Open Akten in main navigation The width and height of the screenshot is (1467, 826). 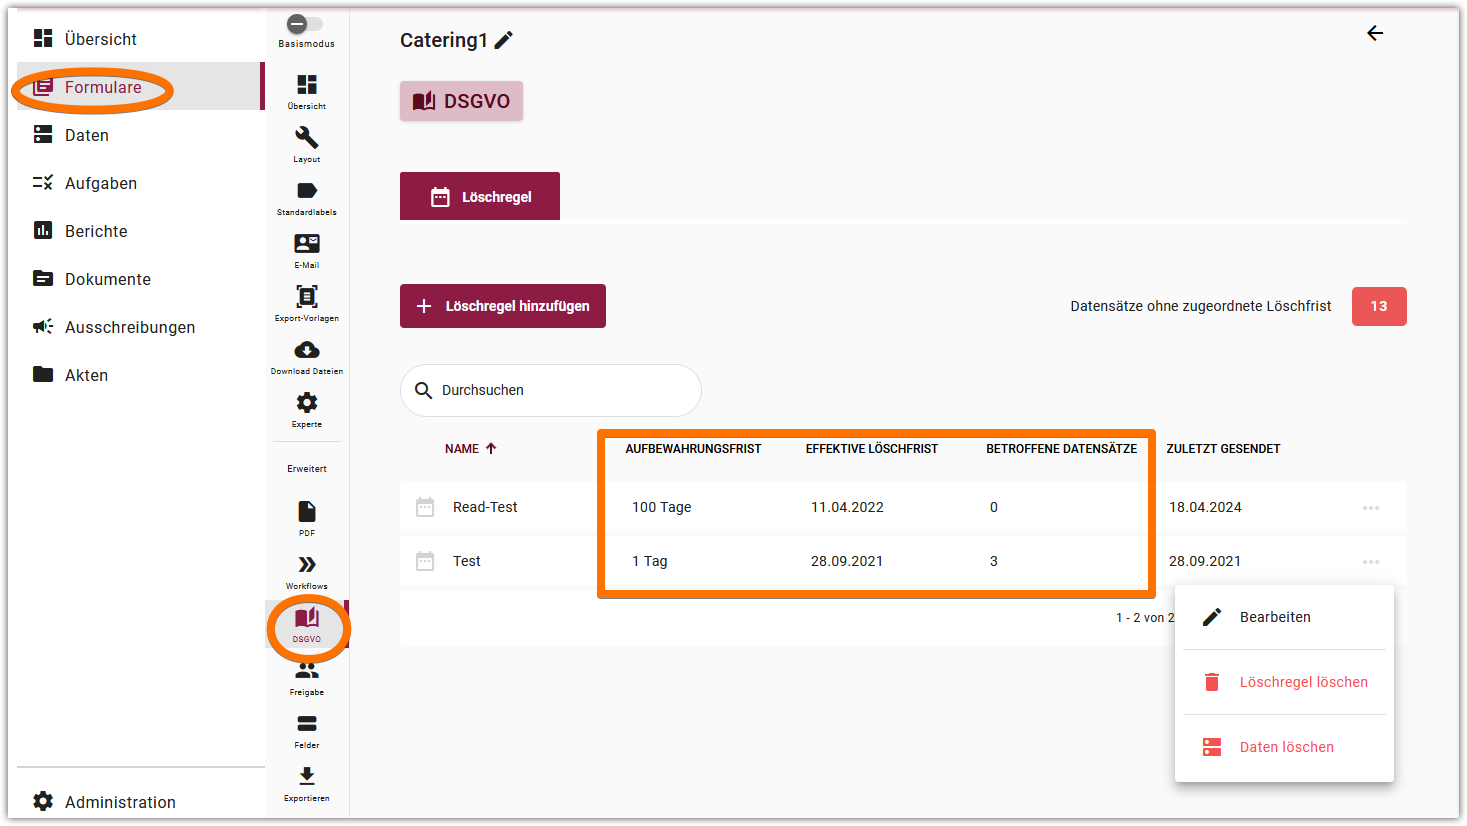(x=139, y=375)
